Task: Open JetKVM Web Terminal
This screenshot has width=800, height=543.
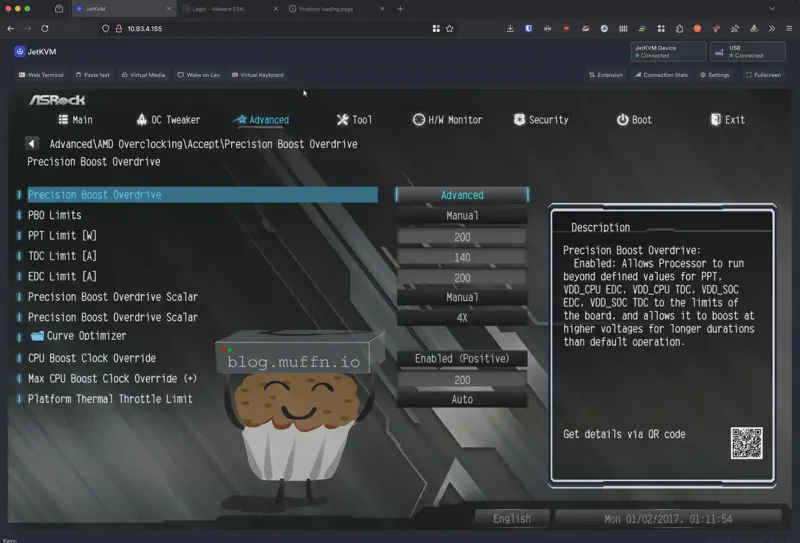Action: point(41,75)
